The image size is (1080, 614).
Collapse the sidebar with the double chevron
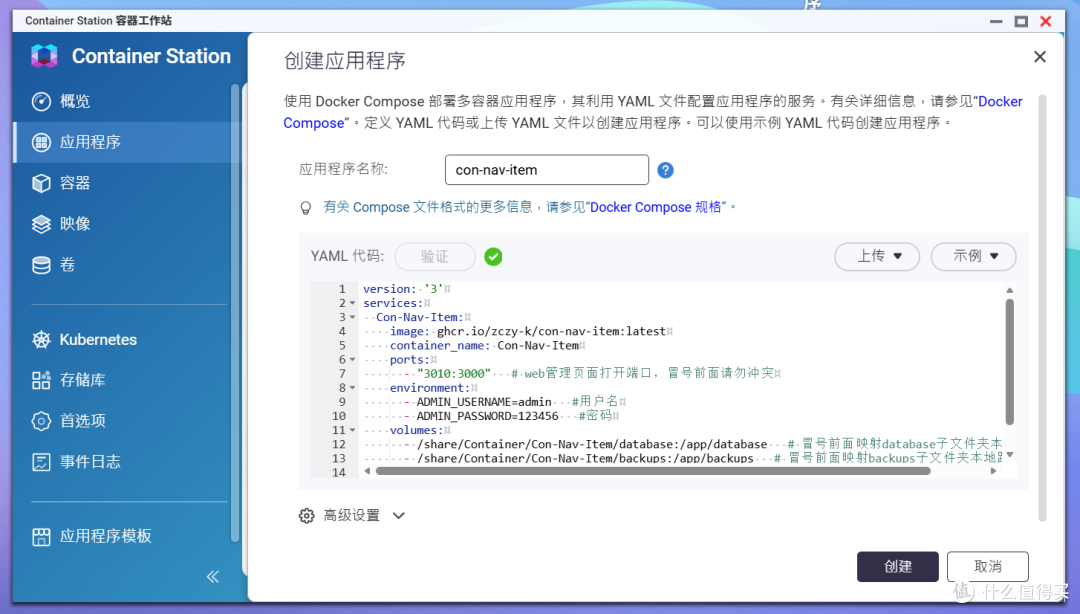point(213,577)
